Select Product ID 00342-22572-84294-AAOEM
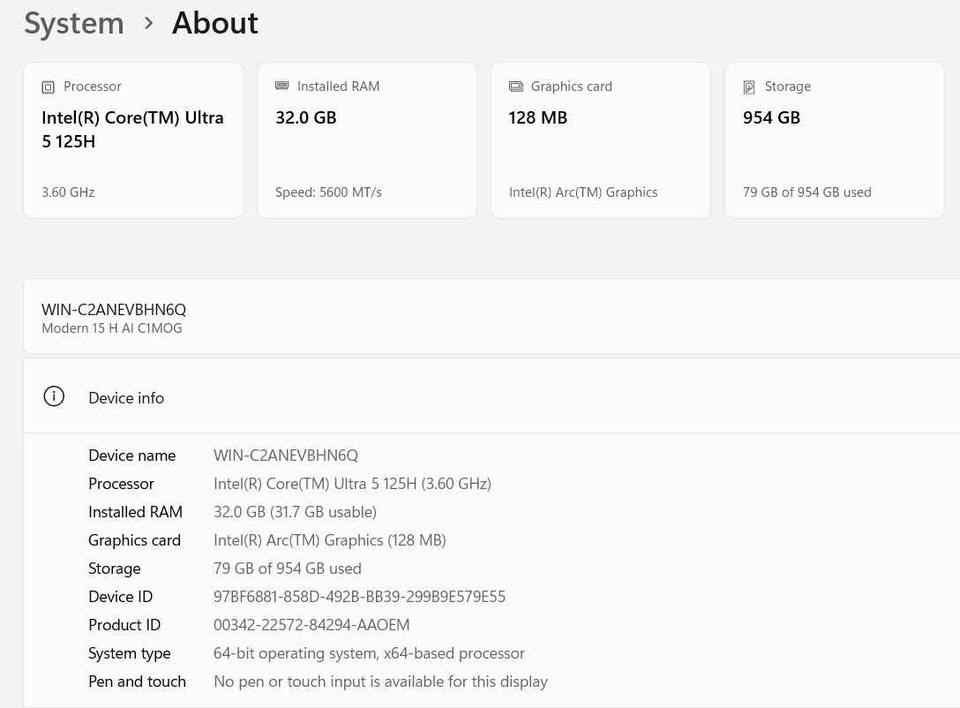The height and width of the screenshot is (708, 960). (311, 625)
